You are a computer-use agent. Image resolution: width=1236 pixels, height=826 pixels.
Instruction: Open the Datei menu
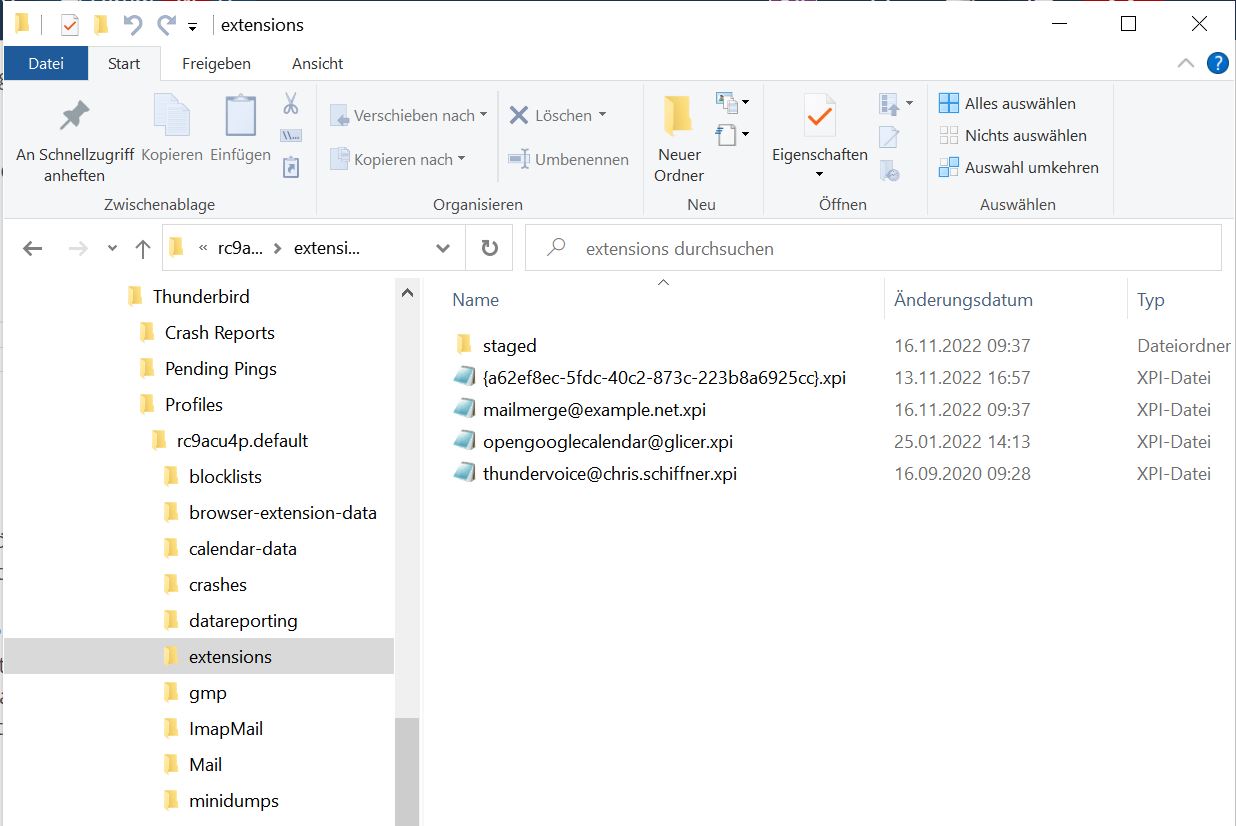46,63
